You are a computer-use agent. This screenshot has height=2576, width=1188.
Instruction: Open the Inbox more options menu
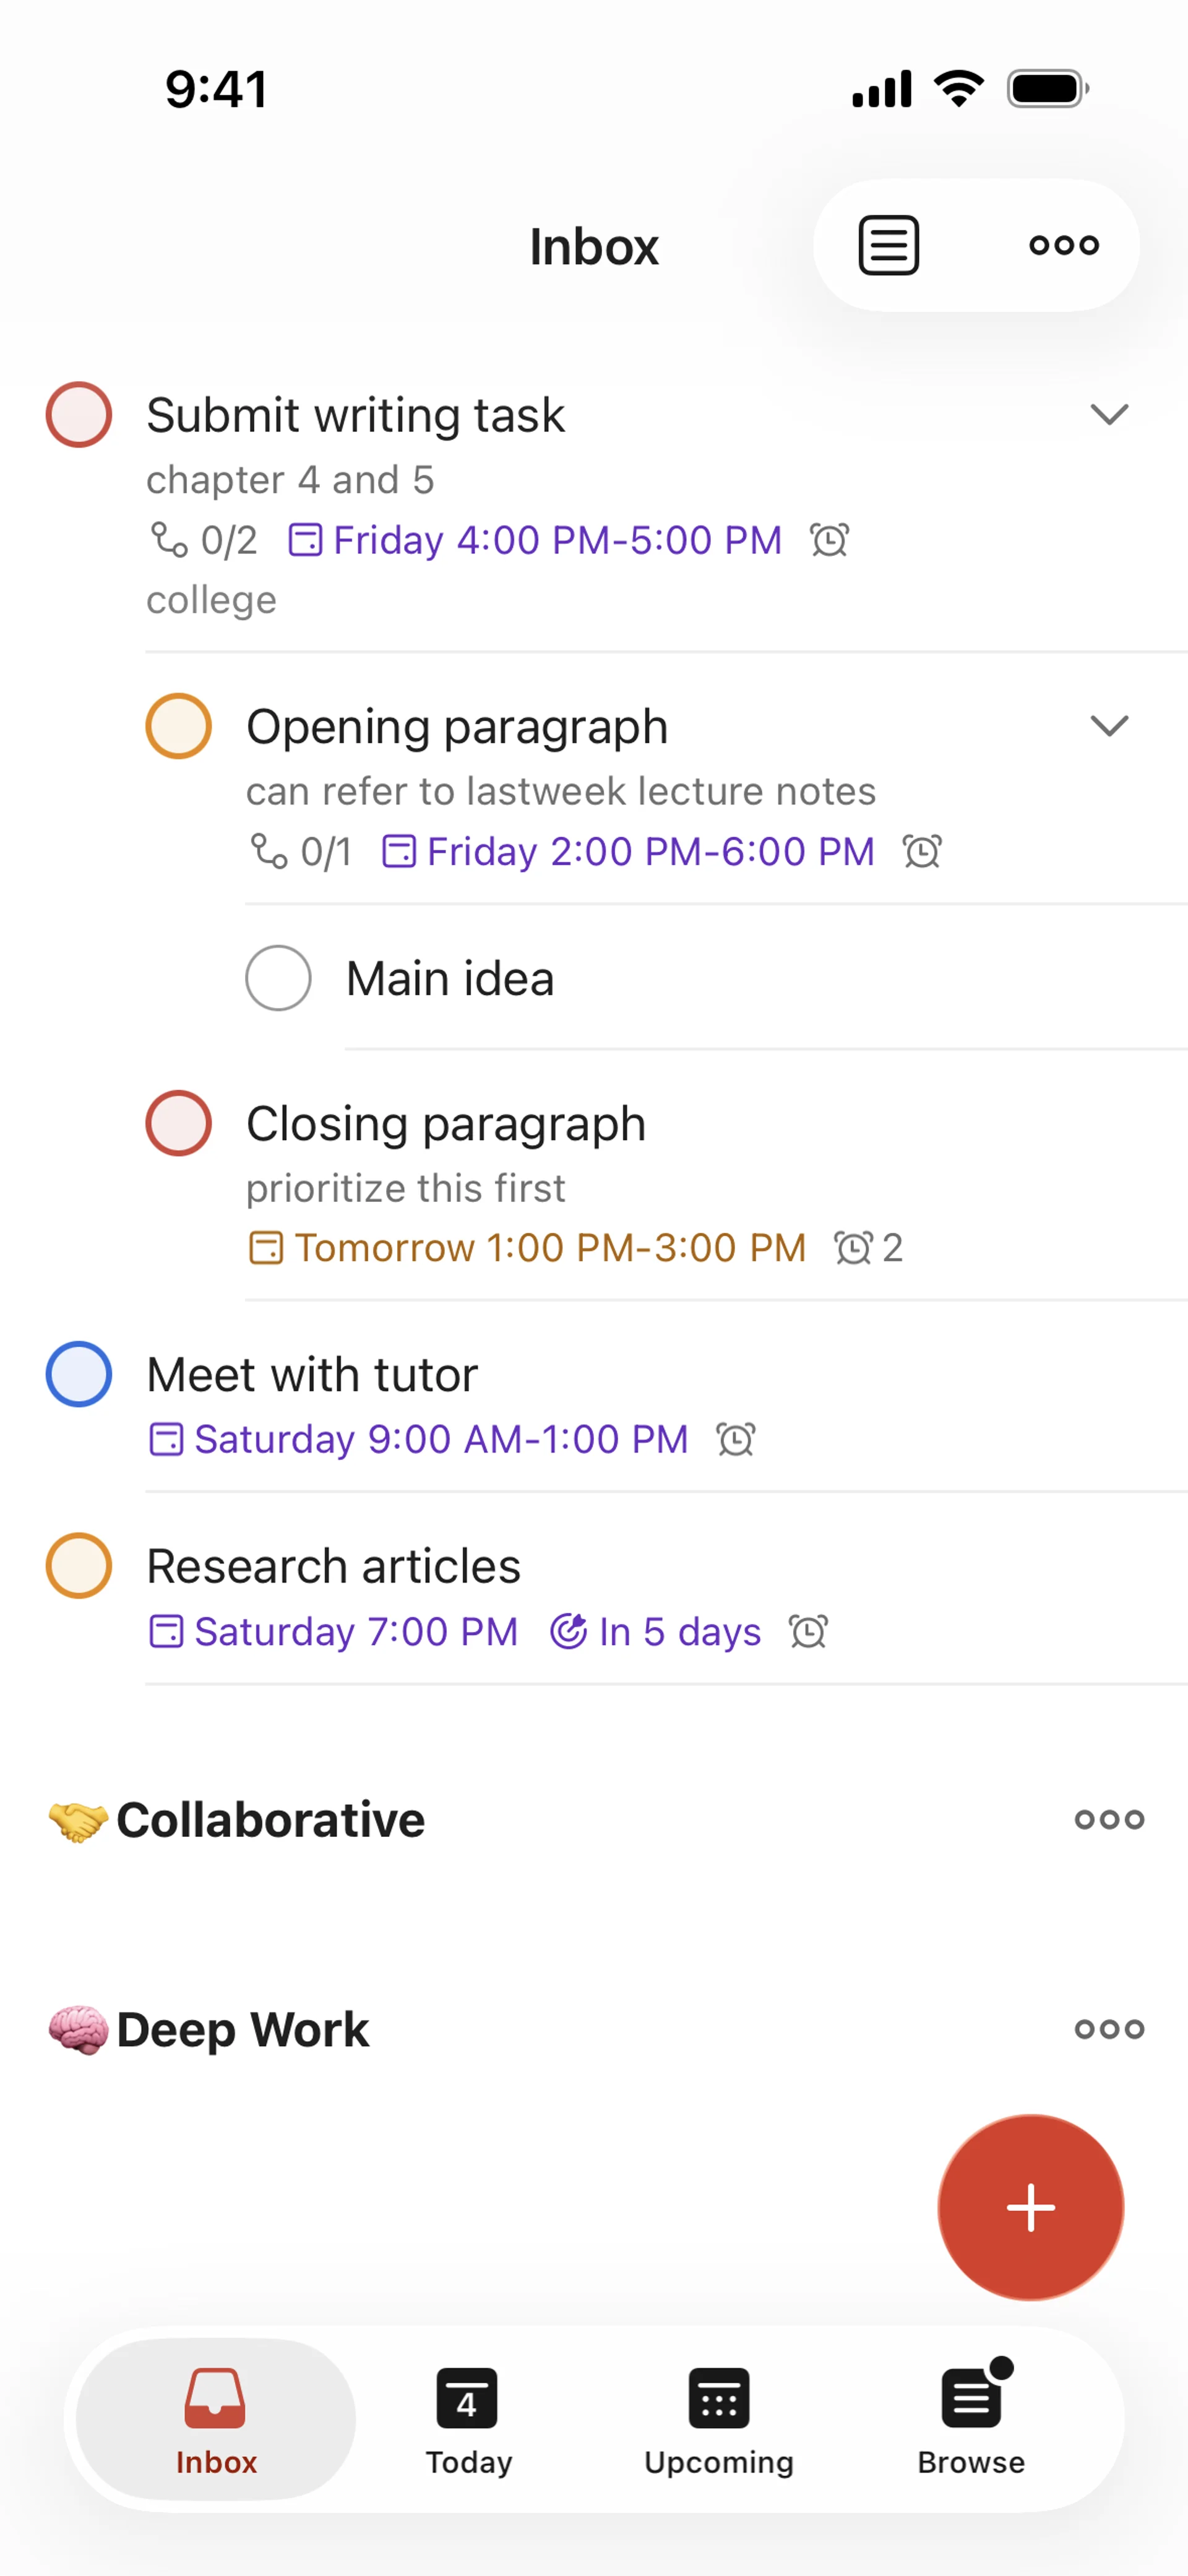click(1063, 245)
